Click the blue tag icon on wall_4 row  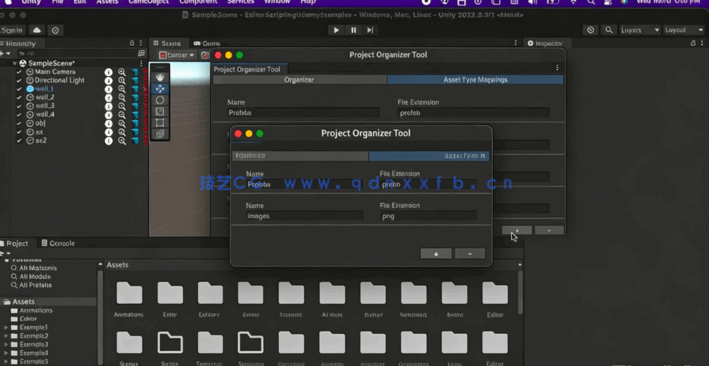135,115
